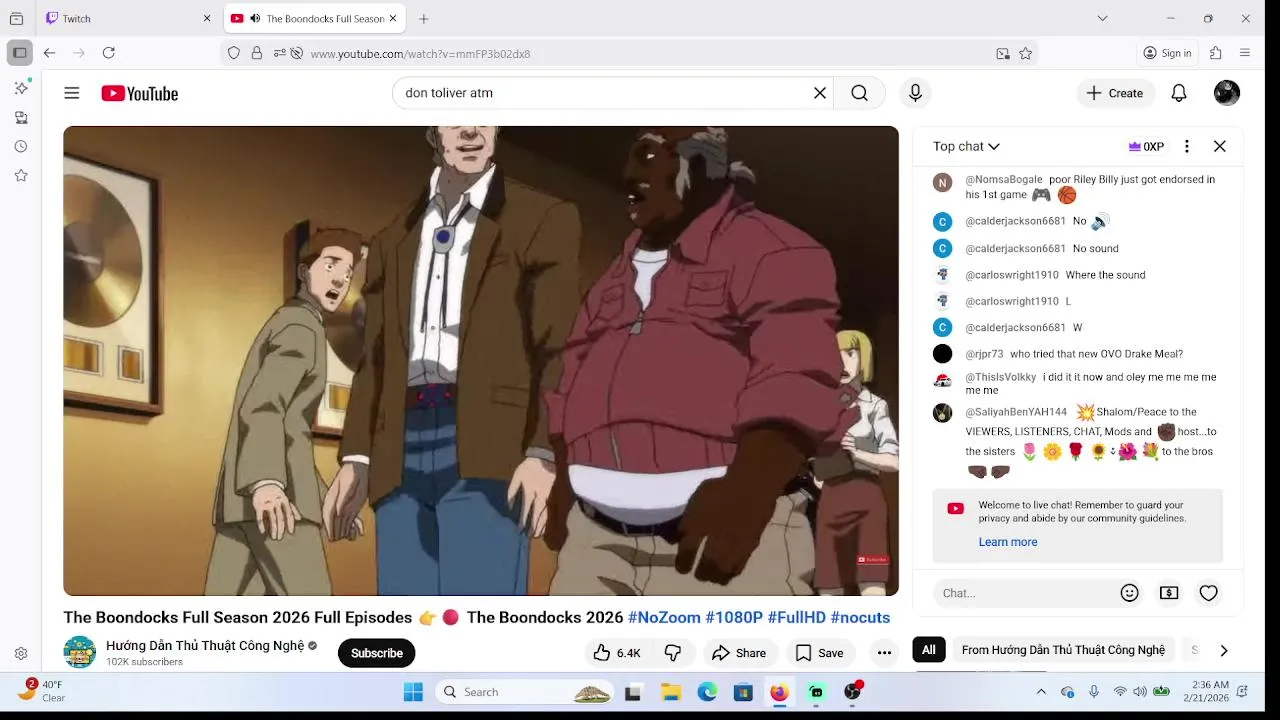Open Microsoft Edge from the taskbar
This screenshot has height=720, width=1280.
tap(707, 692)
